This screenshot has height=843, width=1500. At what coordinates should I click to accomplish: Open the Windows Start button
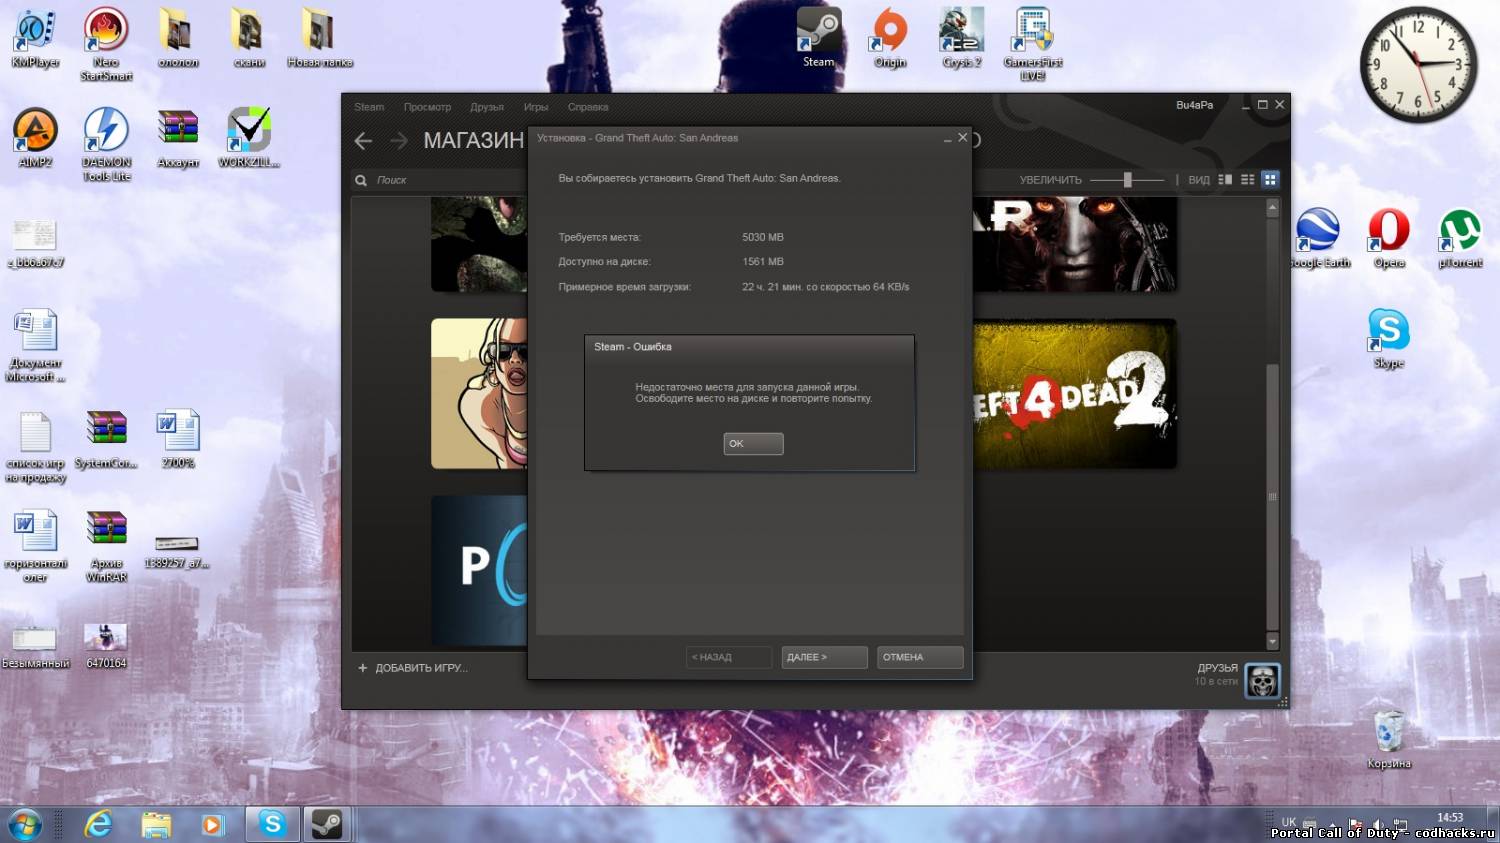(x=25, y=825)
